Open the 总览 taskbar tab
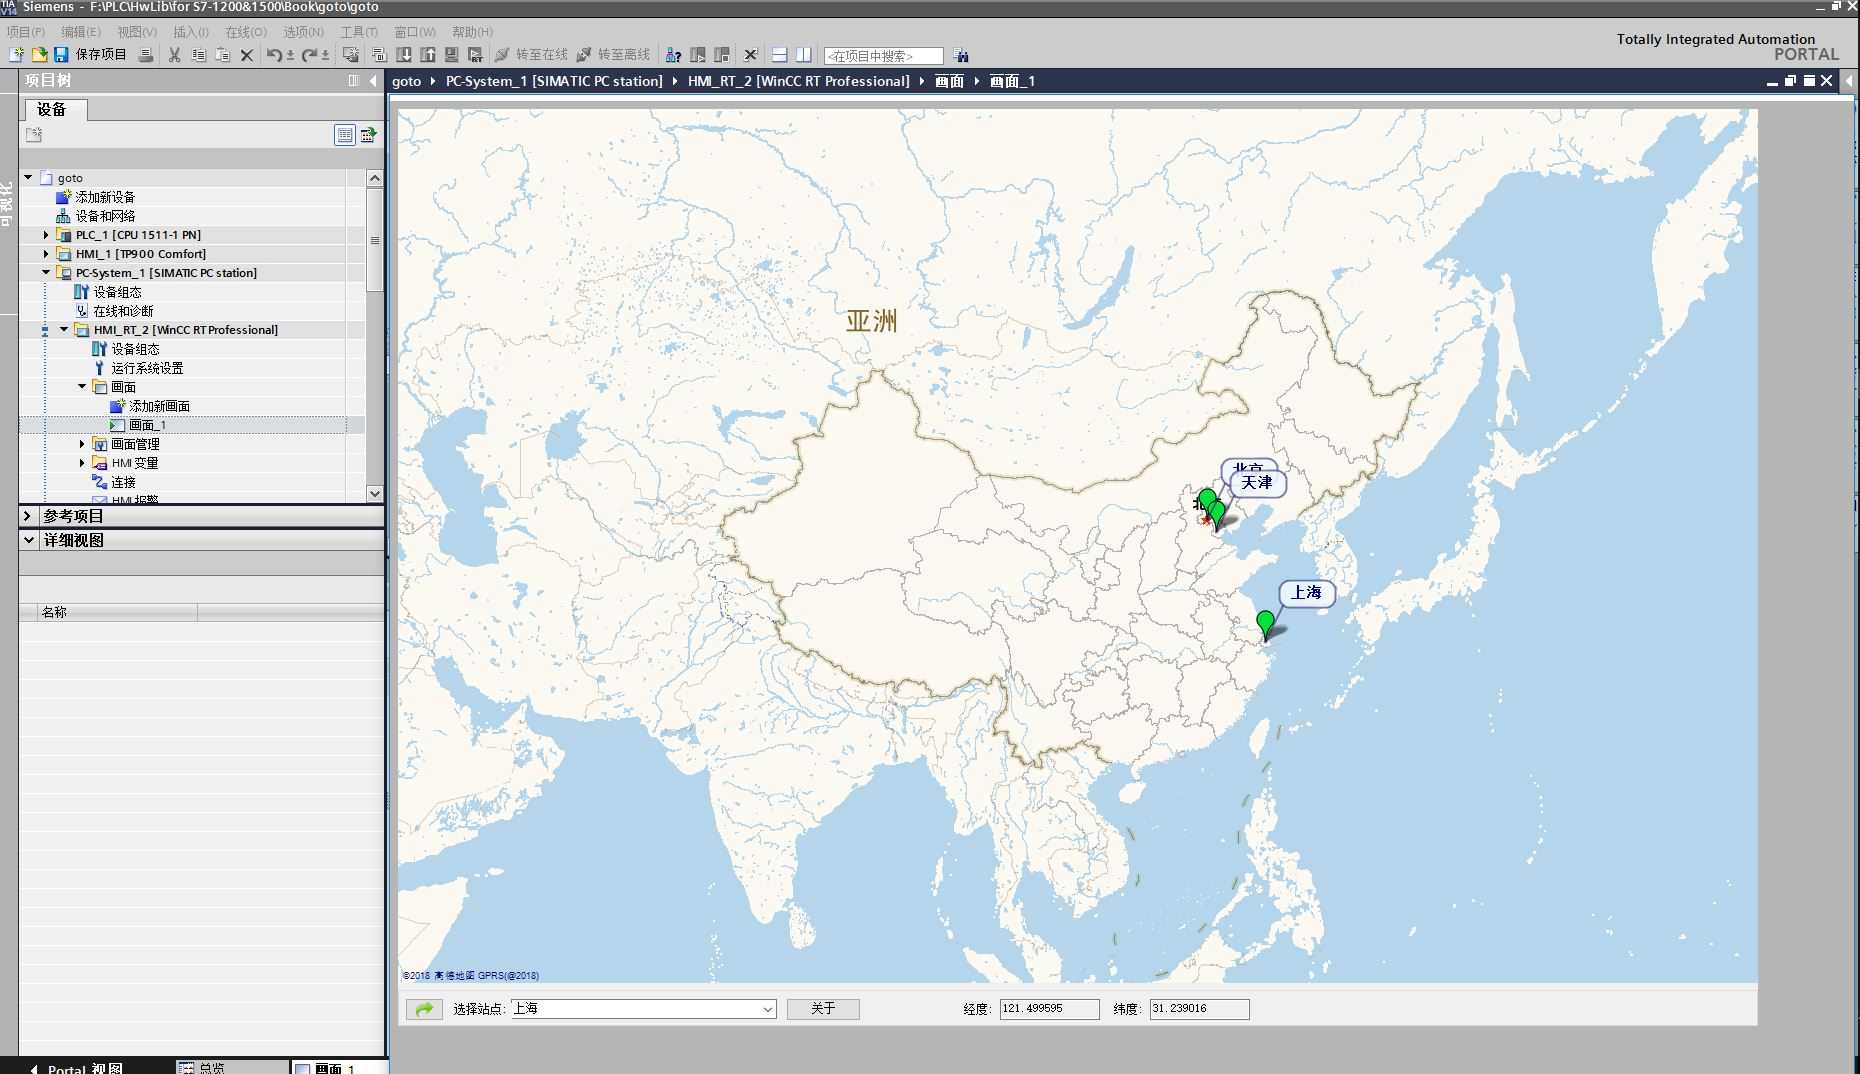The width and height of the screenshot is (1860, 1074). [232, 1068]
